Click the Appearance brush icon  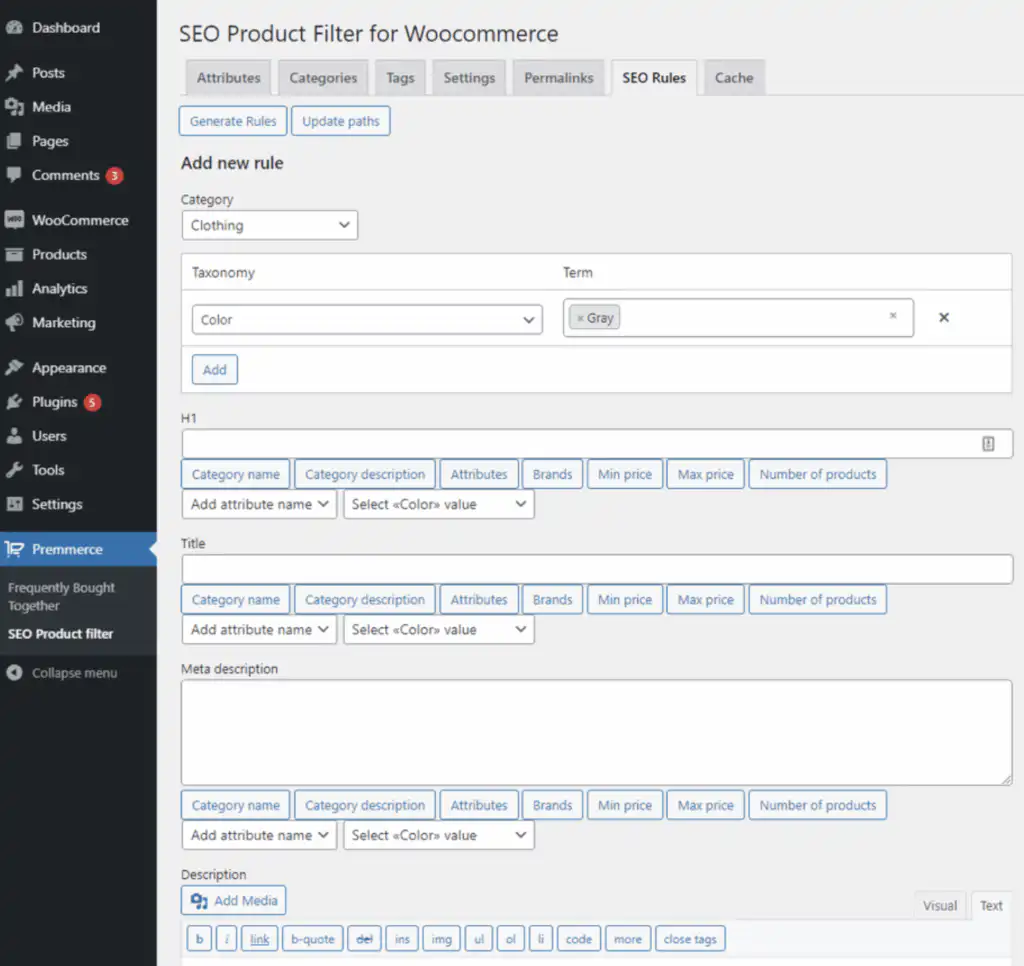pyautogui.click(x=14, y=368)
